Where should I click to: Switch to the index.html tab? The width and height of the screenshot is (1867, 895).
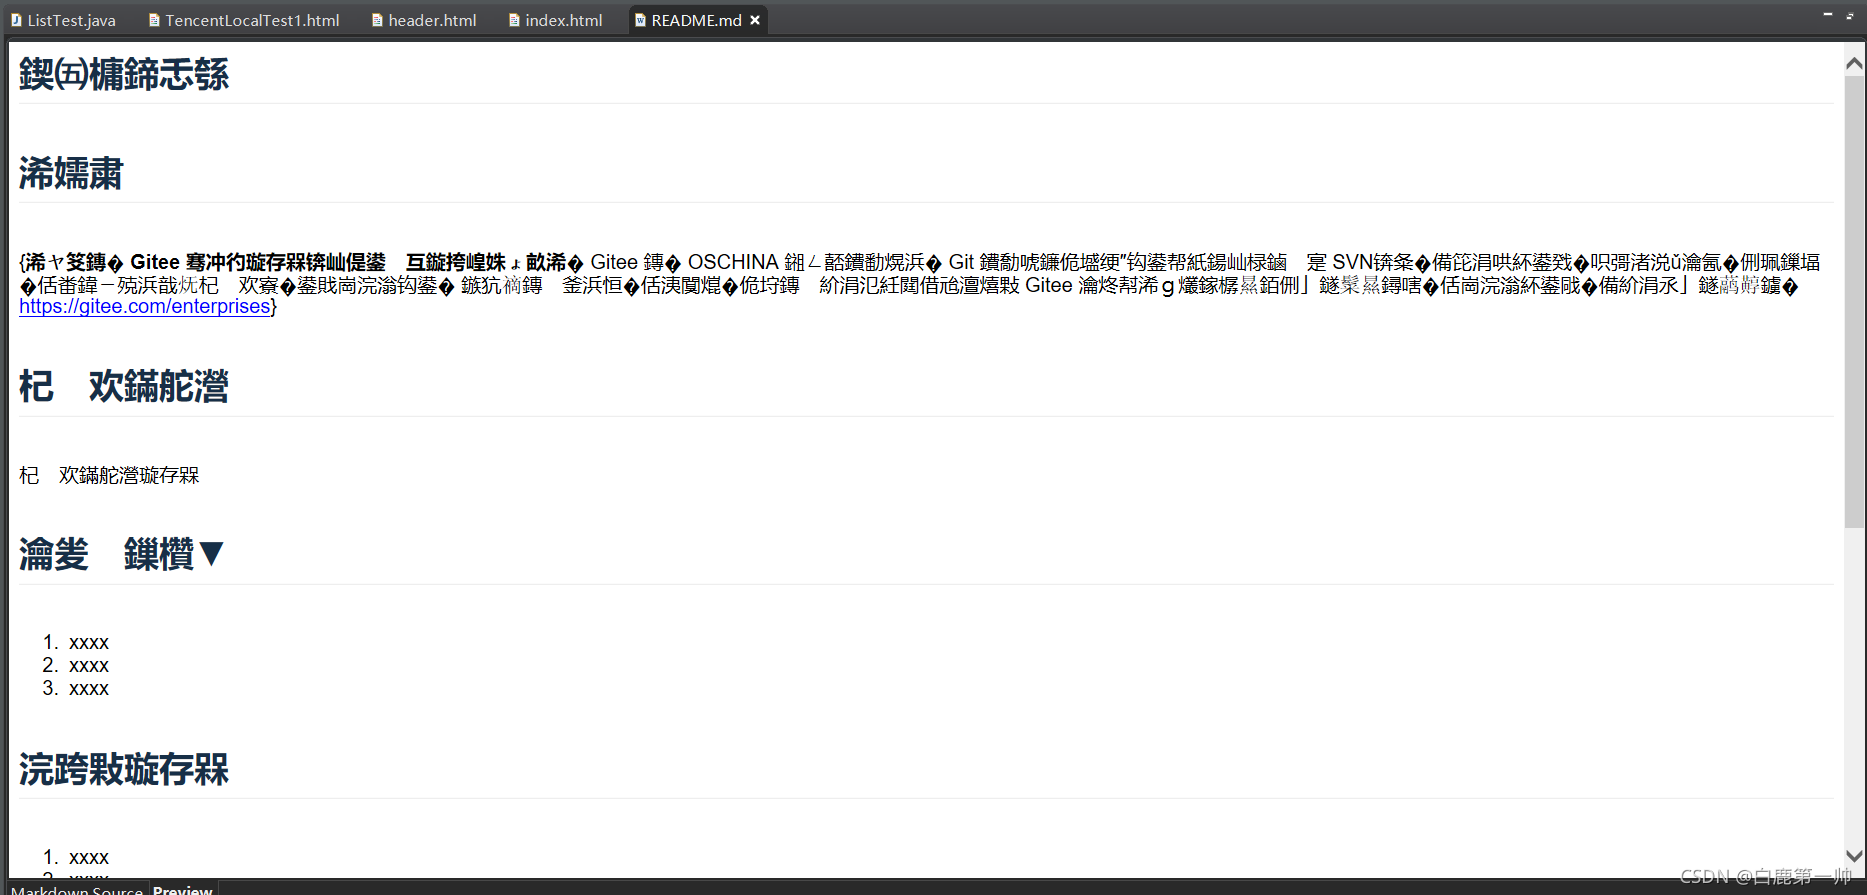pyautogui.click(x=556, y=20)
